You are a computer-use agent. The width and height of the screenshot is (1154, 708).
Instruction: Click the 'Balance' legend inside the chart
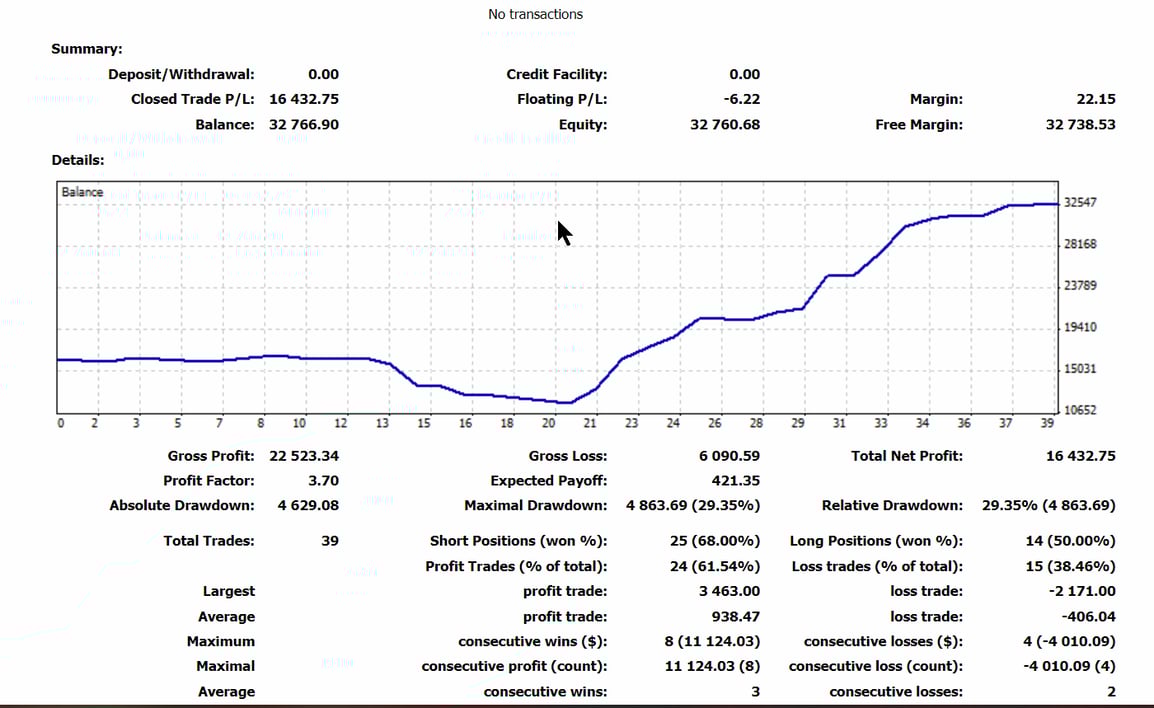click(82, 192)
